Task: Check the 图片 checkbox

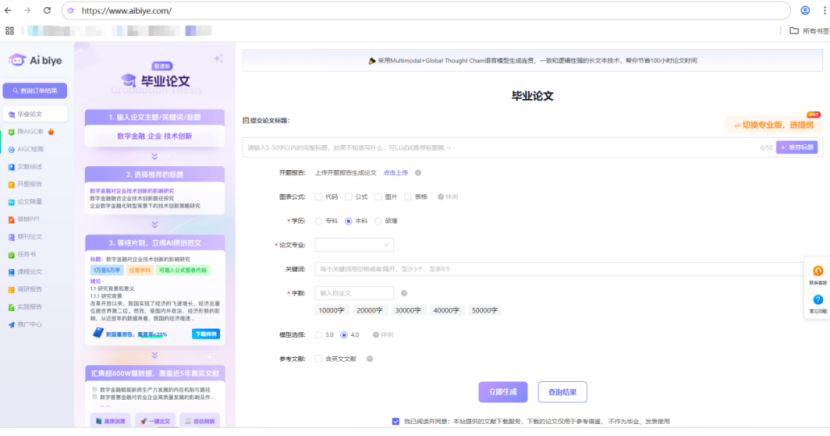Action: [x=378, y=197]
